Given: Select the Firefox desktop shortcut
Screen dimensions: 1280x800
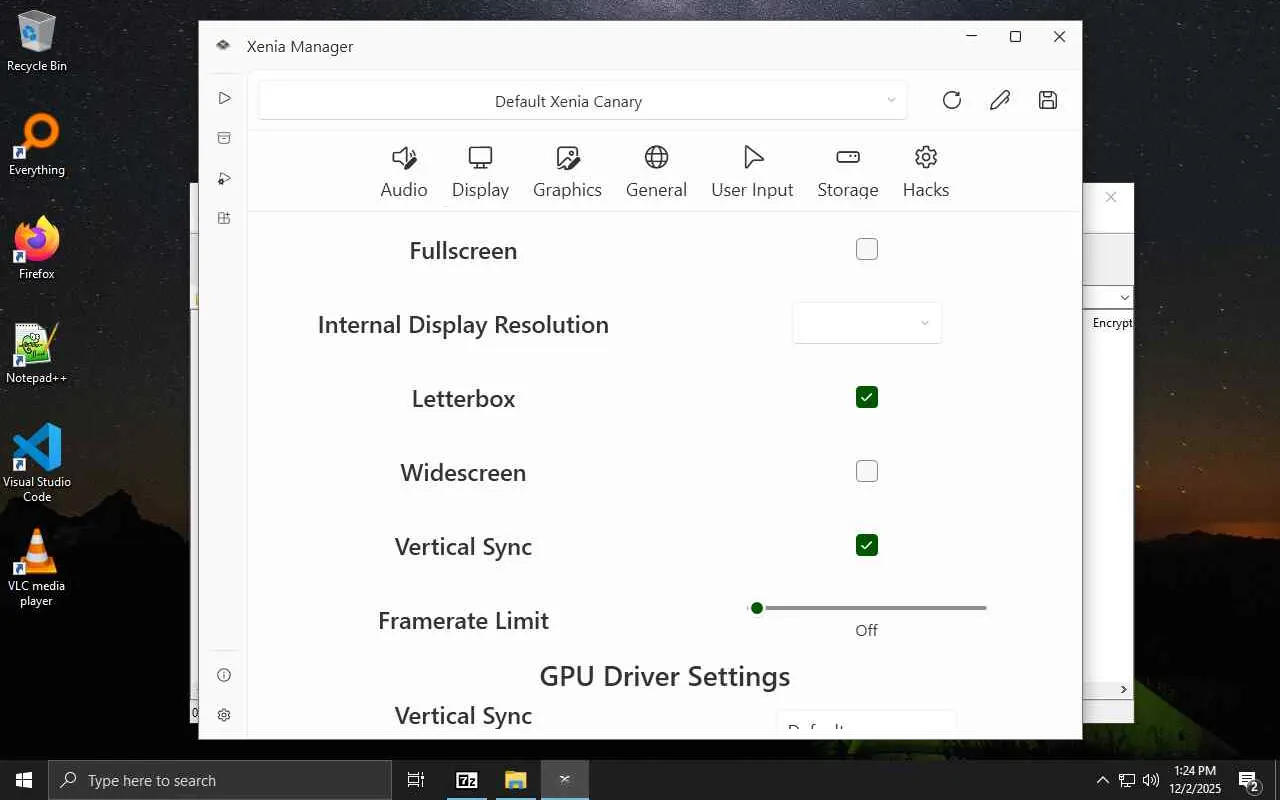Looking at the screenshot, I should point(37,249).
